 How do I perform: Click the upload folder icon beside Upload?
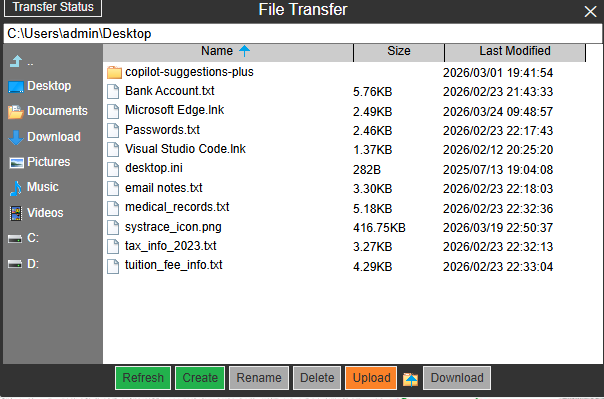pyautogui.click(x=410, y=379)
